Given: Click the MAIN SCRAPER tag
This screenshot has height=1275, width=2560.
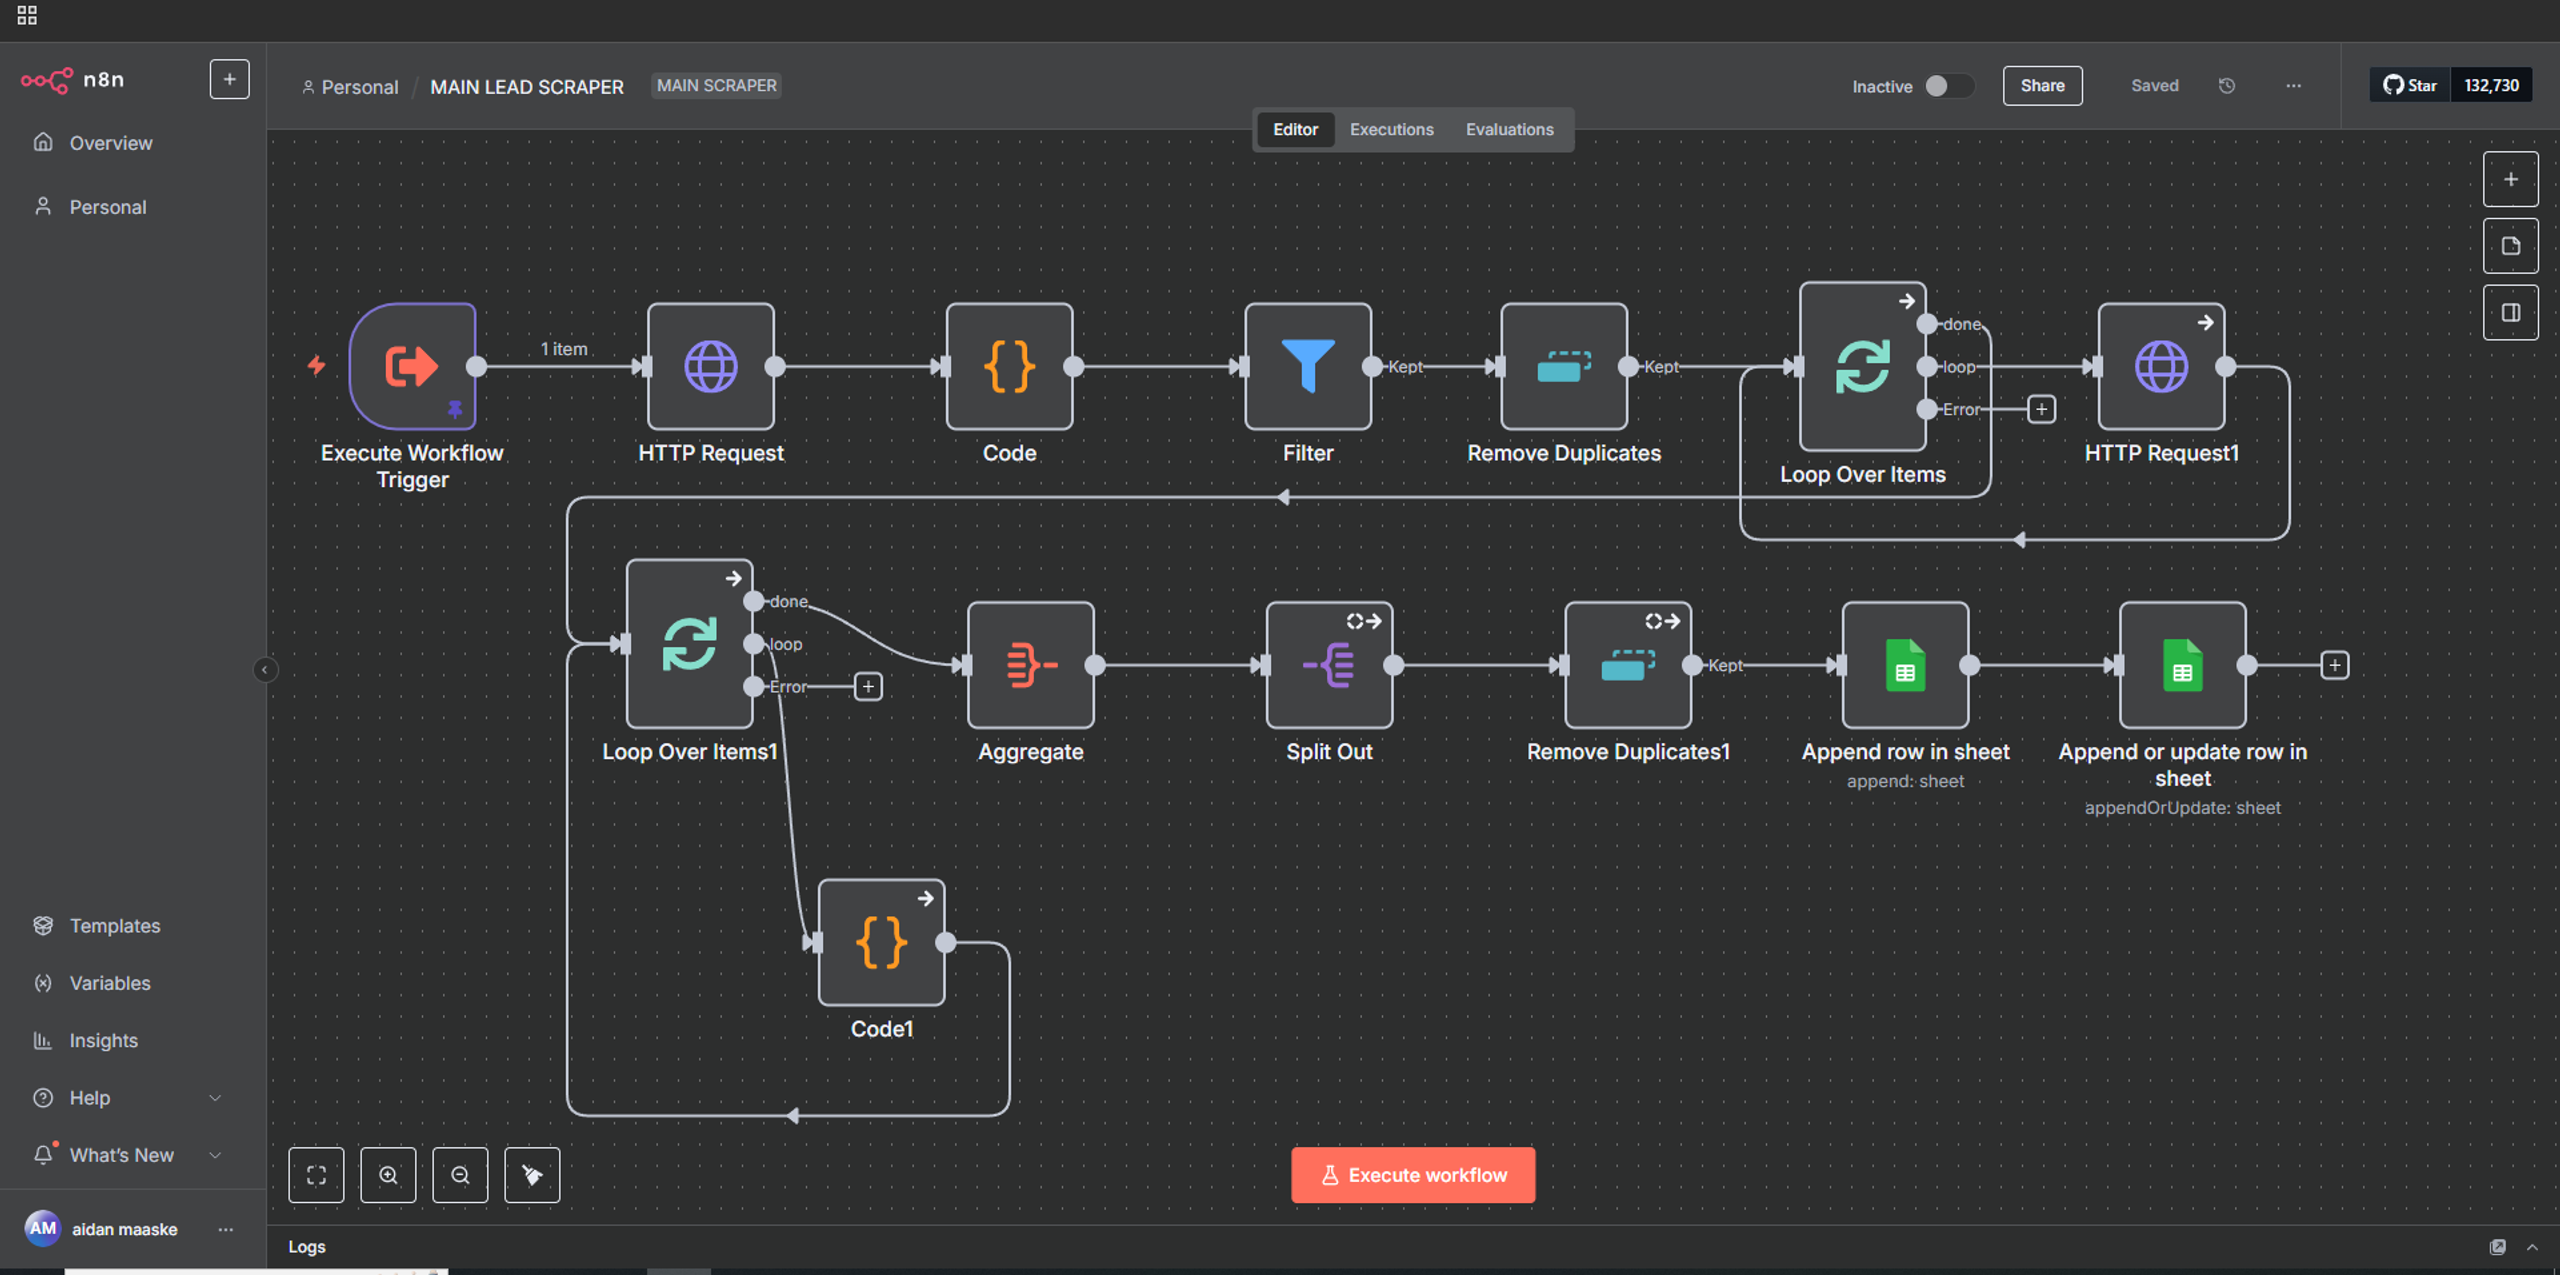Looking at the screenshot, I should (716, 86).
